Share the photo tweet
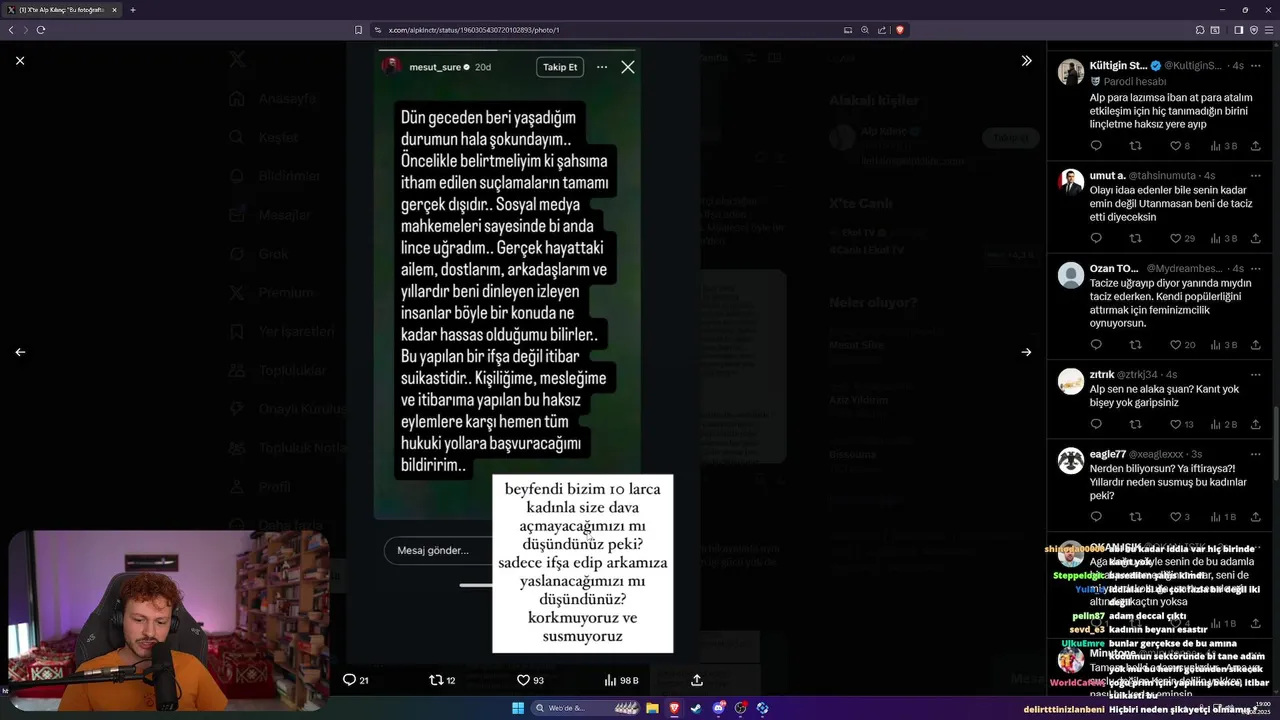 click(697, 680)
